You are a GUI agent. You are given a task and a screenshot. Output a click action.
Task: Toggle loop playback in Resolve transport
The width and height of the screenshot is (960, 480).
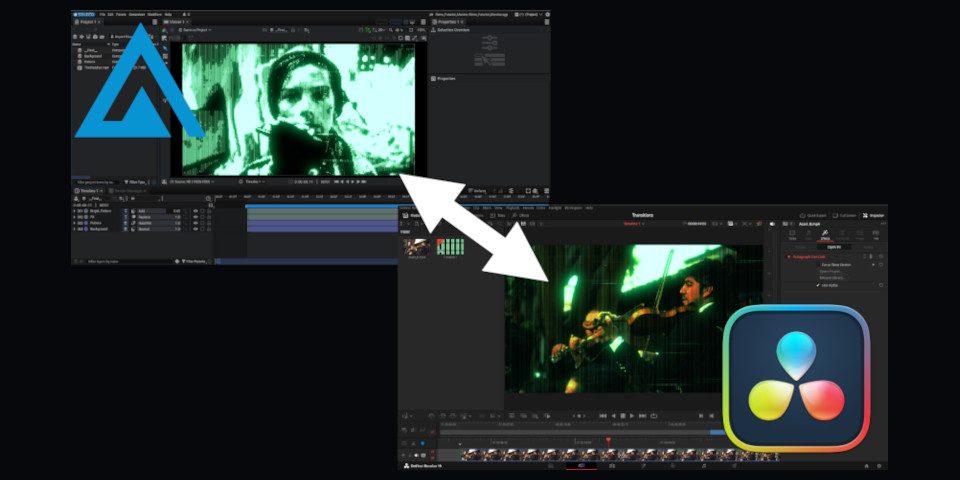pos(653,415)
